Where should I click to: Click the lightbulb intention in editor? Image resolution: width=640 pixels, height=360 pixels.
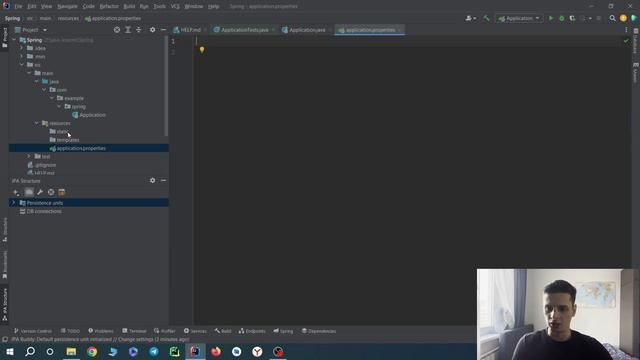(202, 50)
